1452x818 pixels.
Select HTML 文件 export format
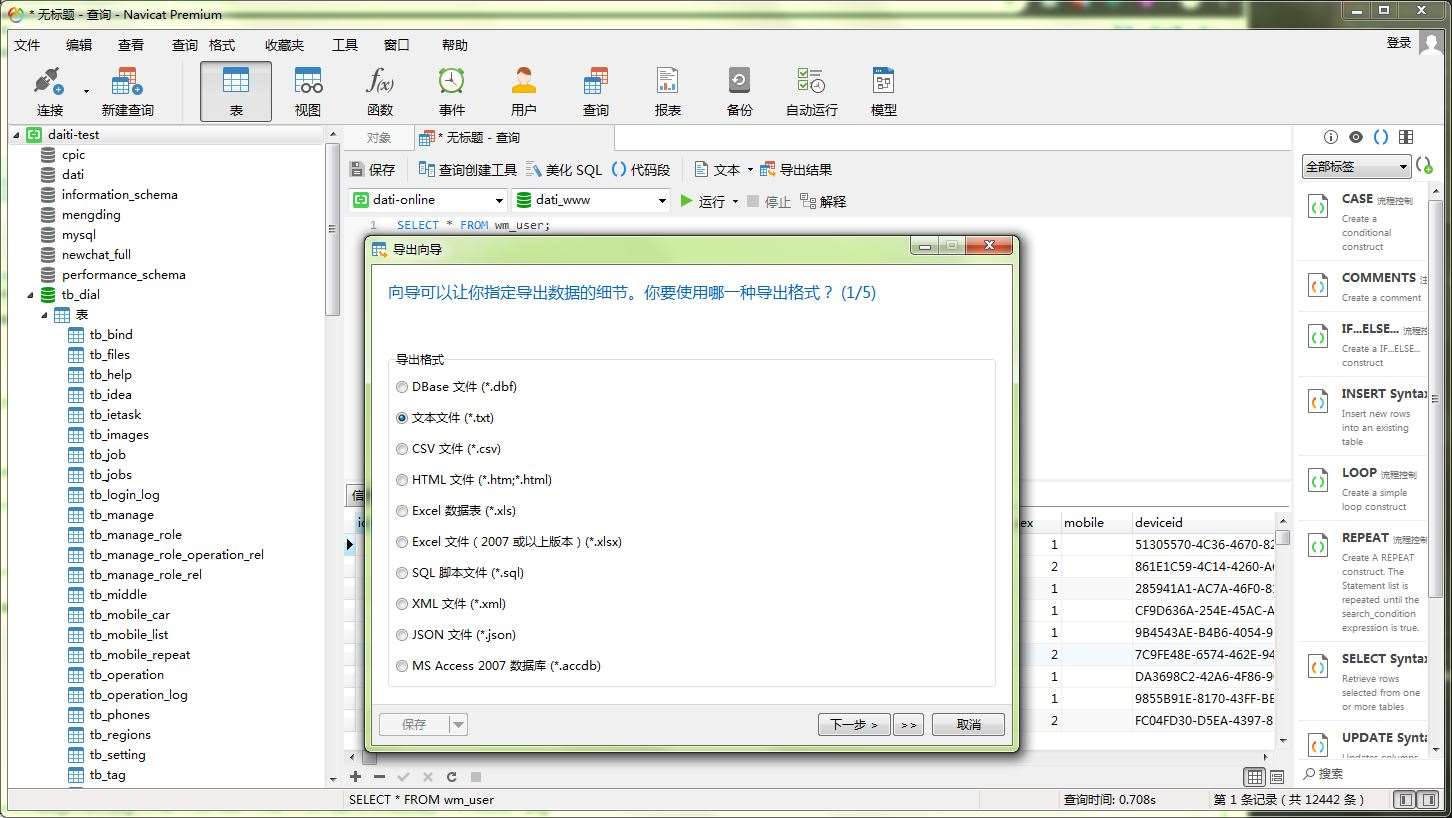tap(474, 480)
